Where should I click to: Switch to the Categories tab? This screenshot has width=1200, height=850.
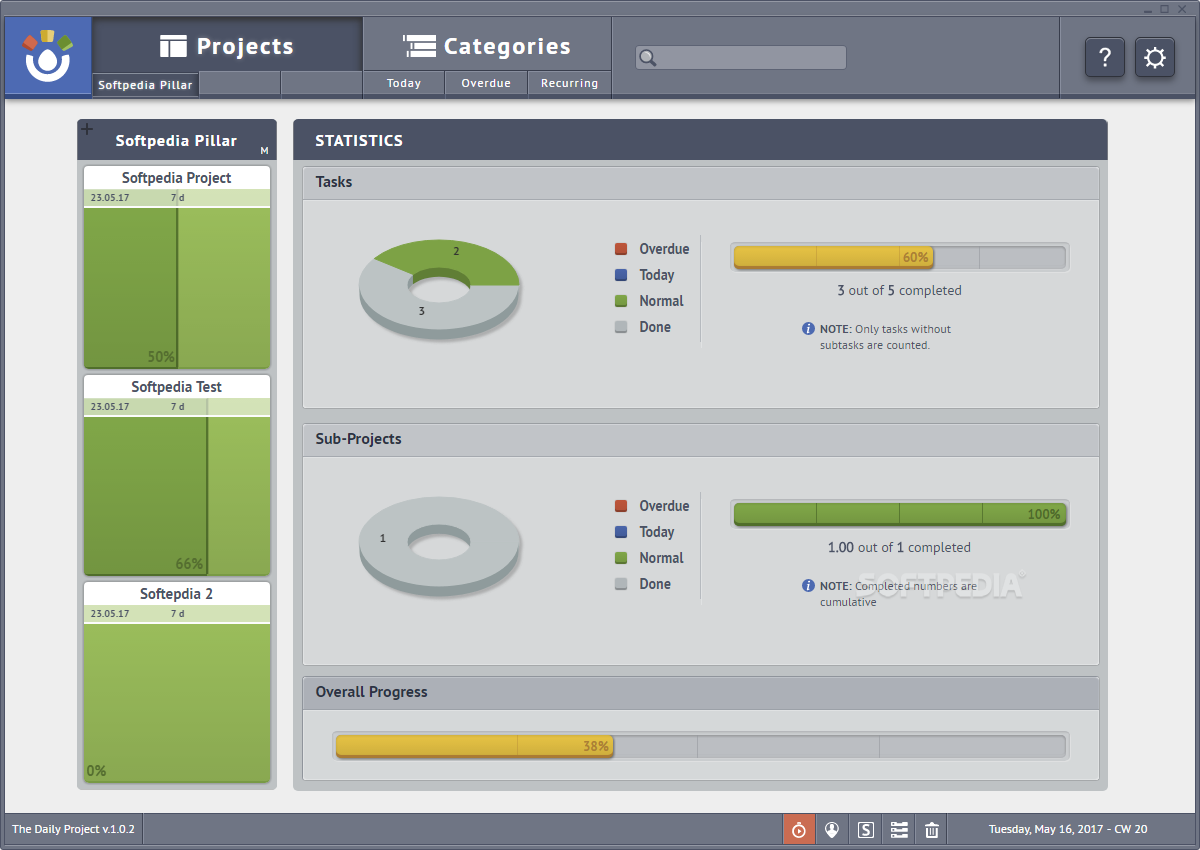pos(487,46)
